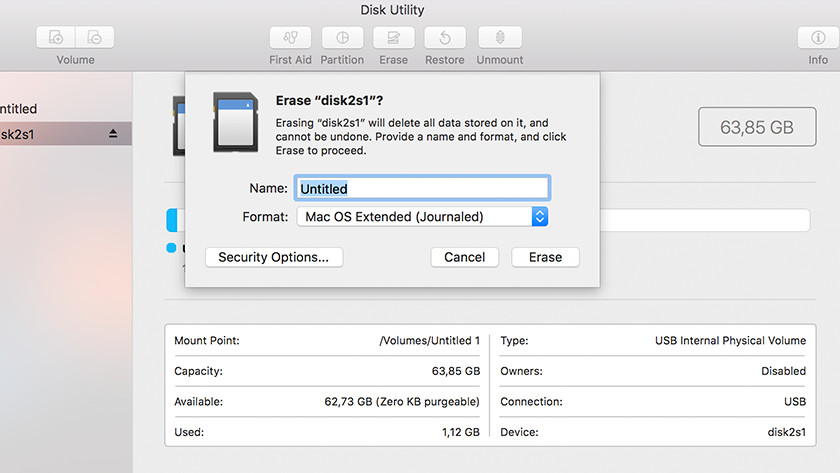Screen dimensions: 840x473
Task: Confirm with the Erase button
Action: 545,257
